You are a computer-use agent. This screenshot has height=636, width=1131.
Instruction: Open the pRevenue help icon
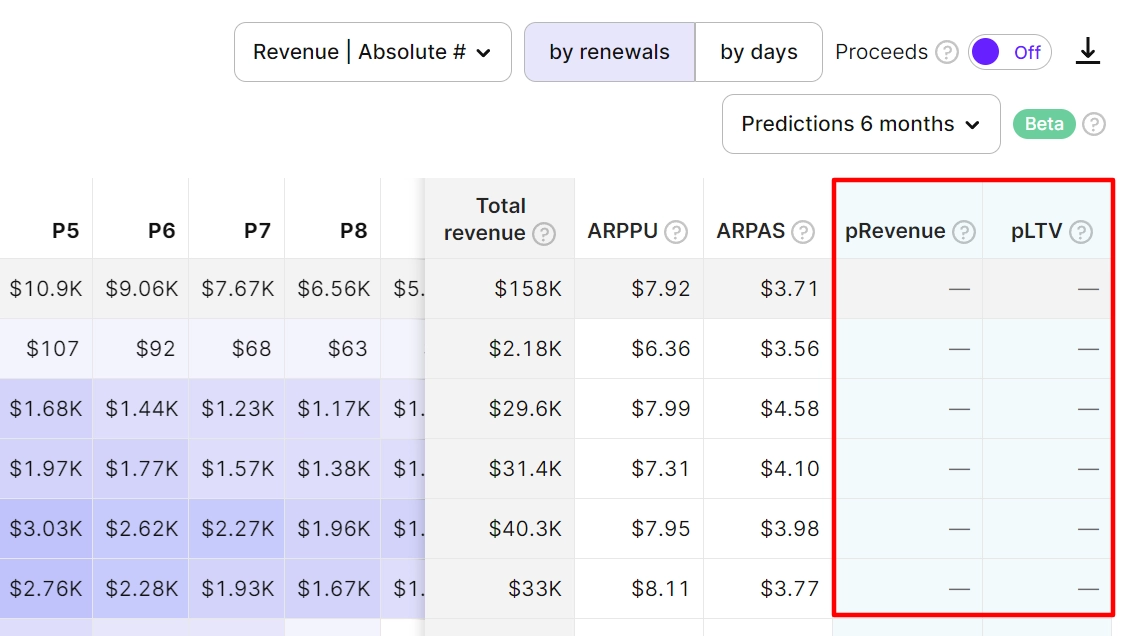click(x=964, y=232)
